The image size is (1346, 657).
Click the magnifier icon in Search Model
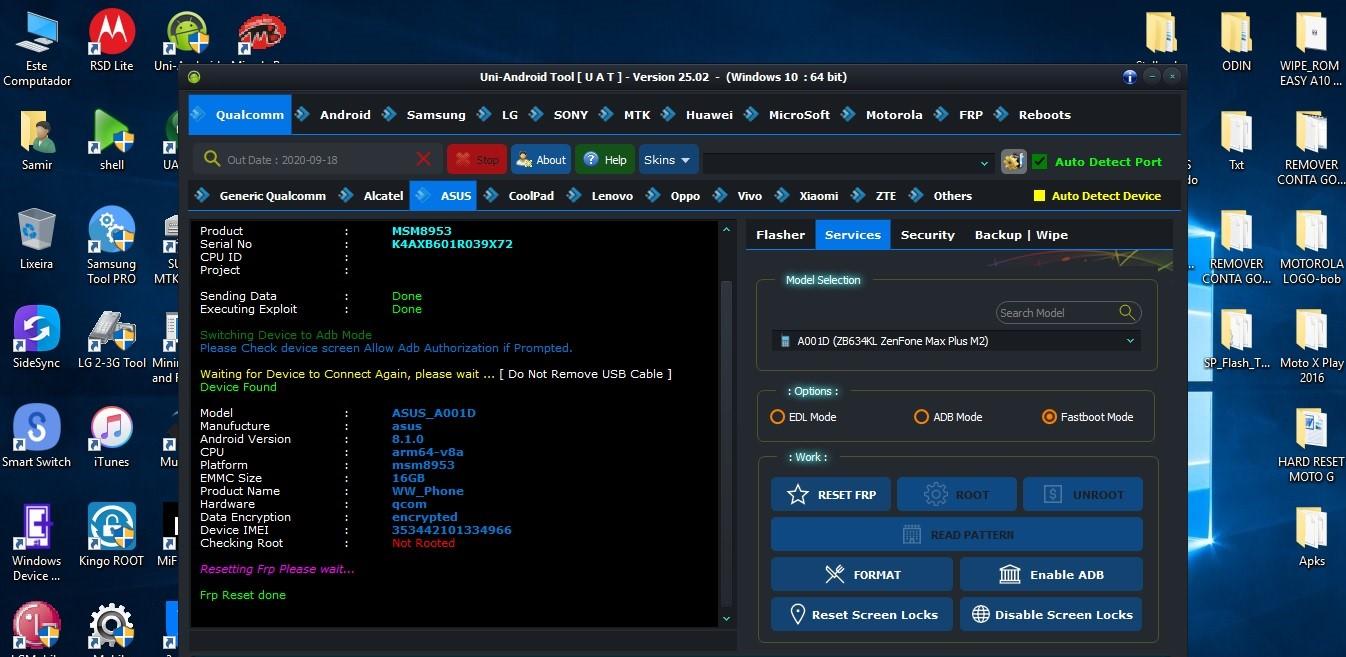(1127, 312)
